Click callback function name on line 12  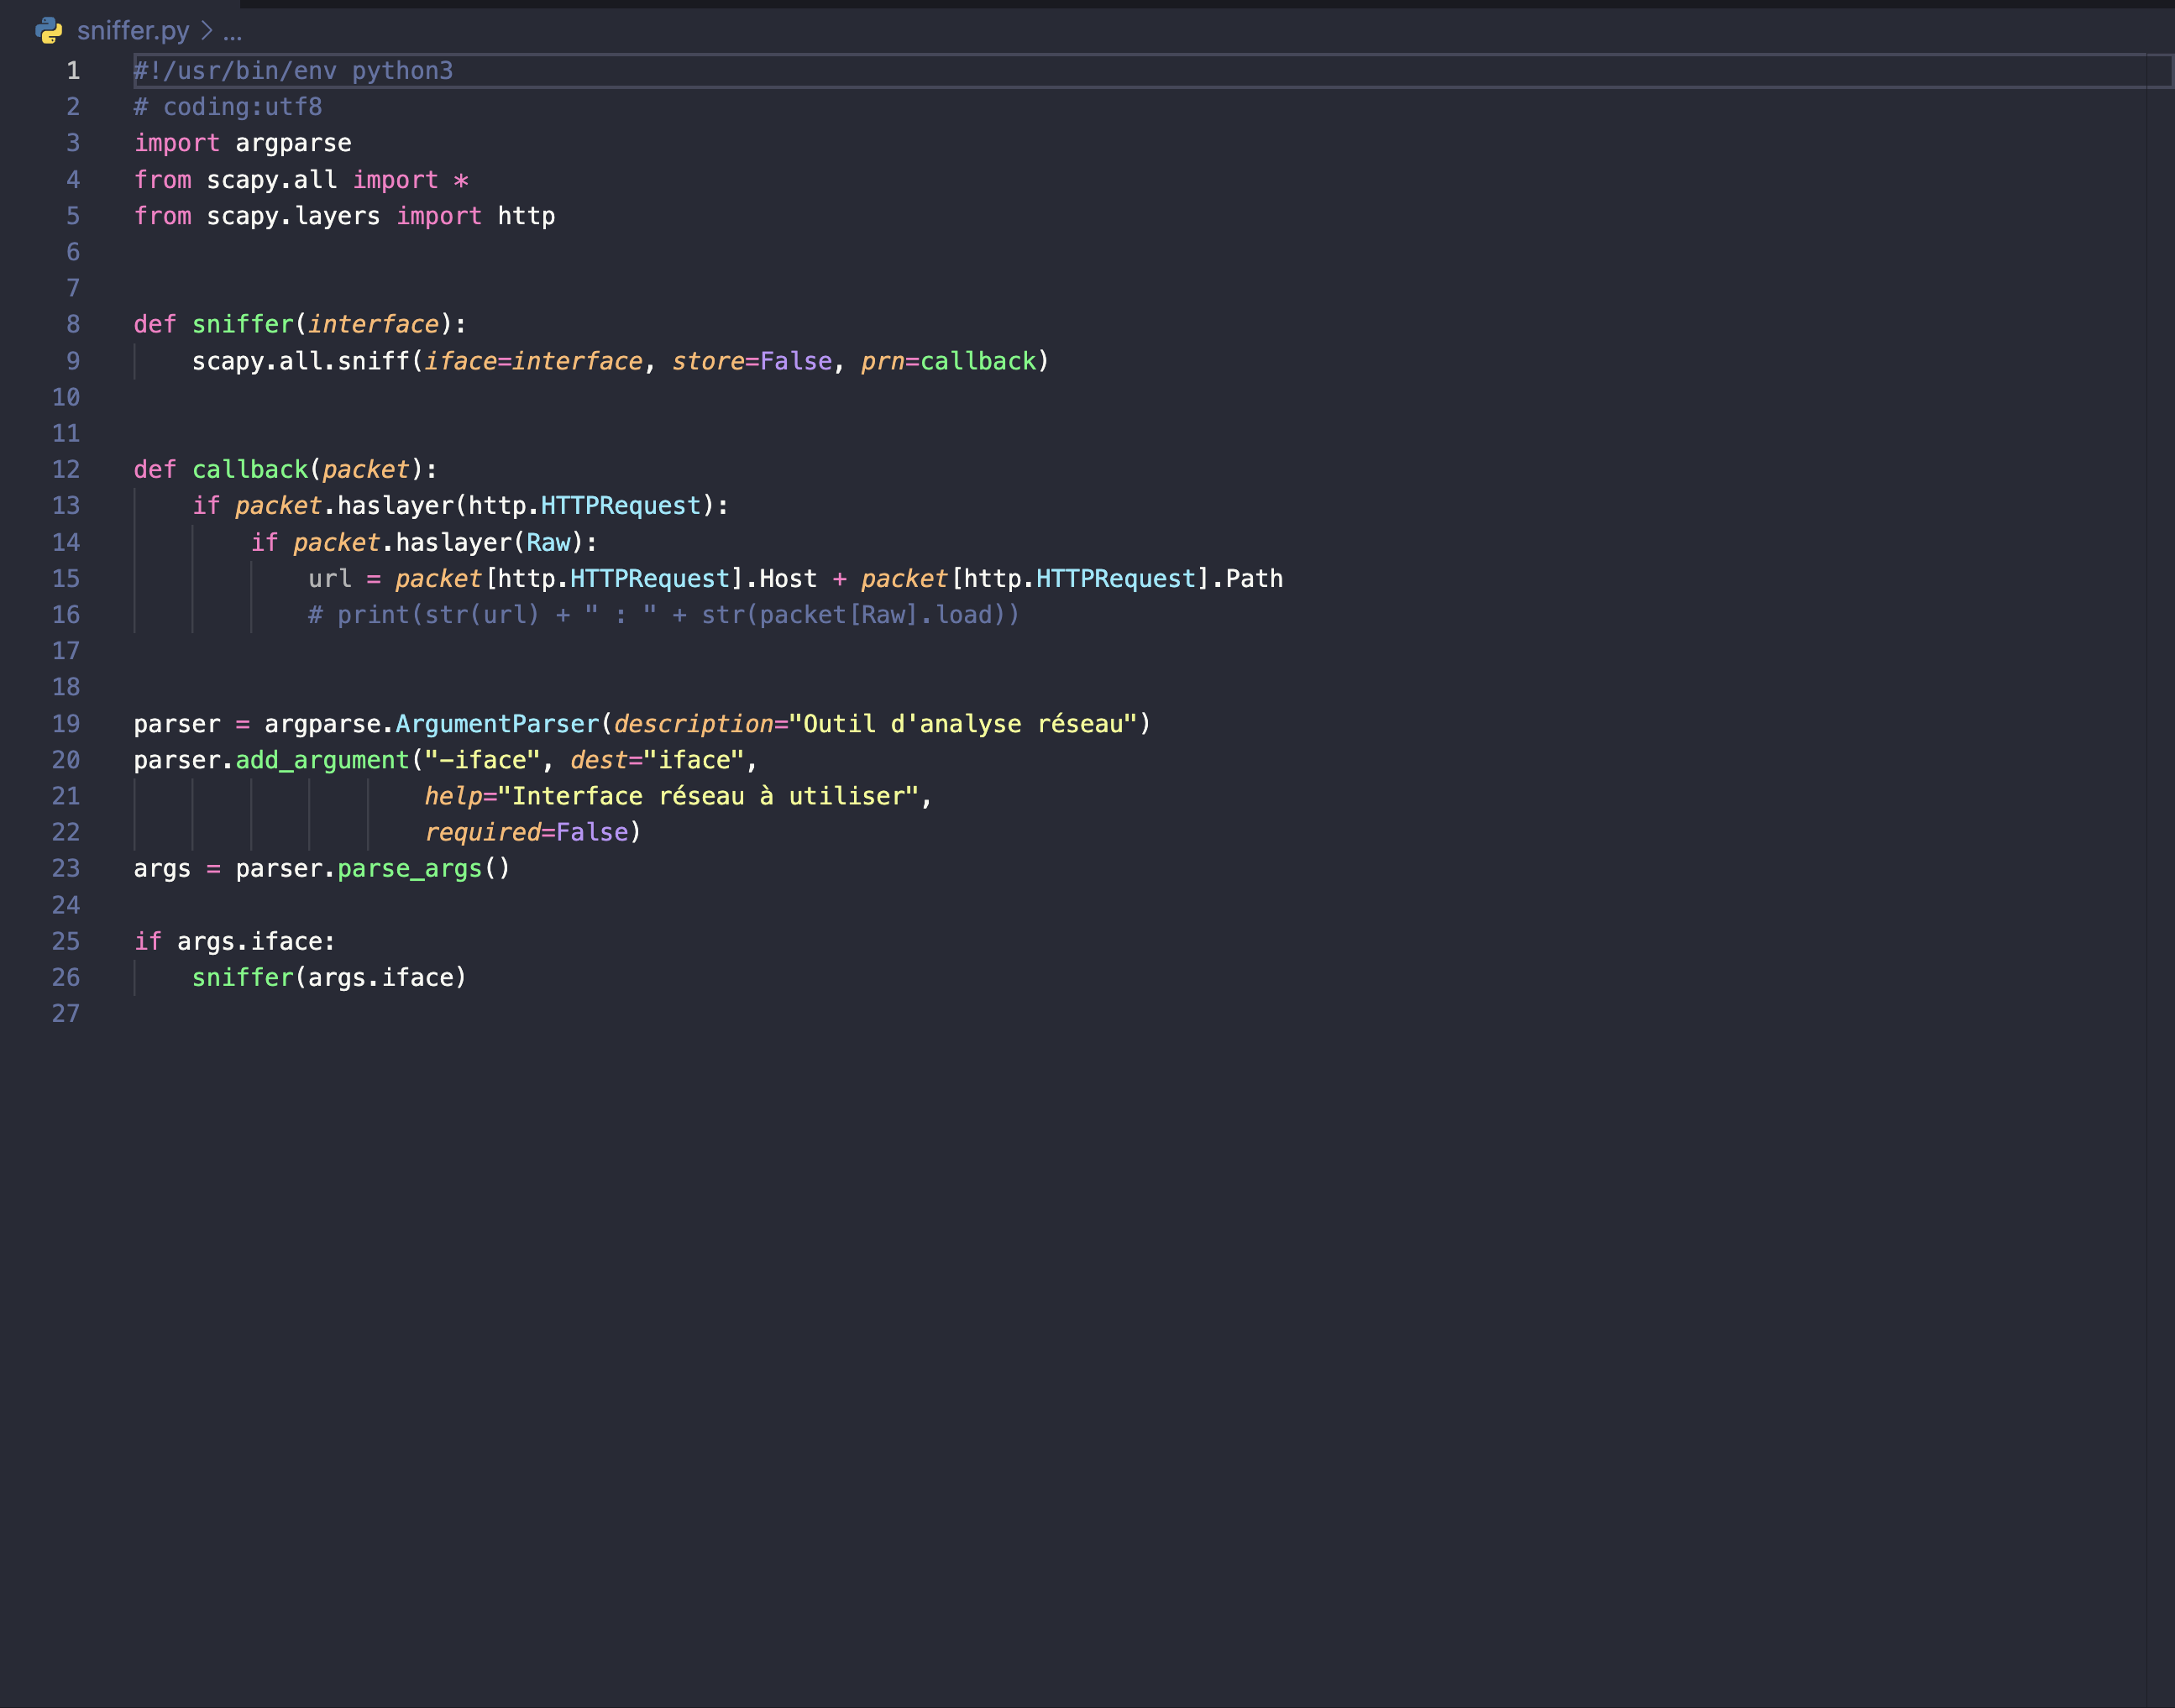(250, 470)
